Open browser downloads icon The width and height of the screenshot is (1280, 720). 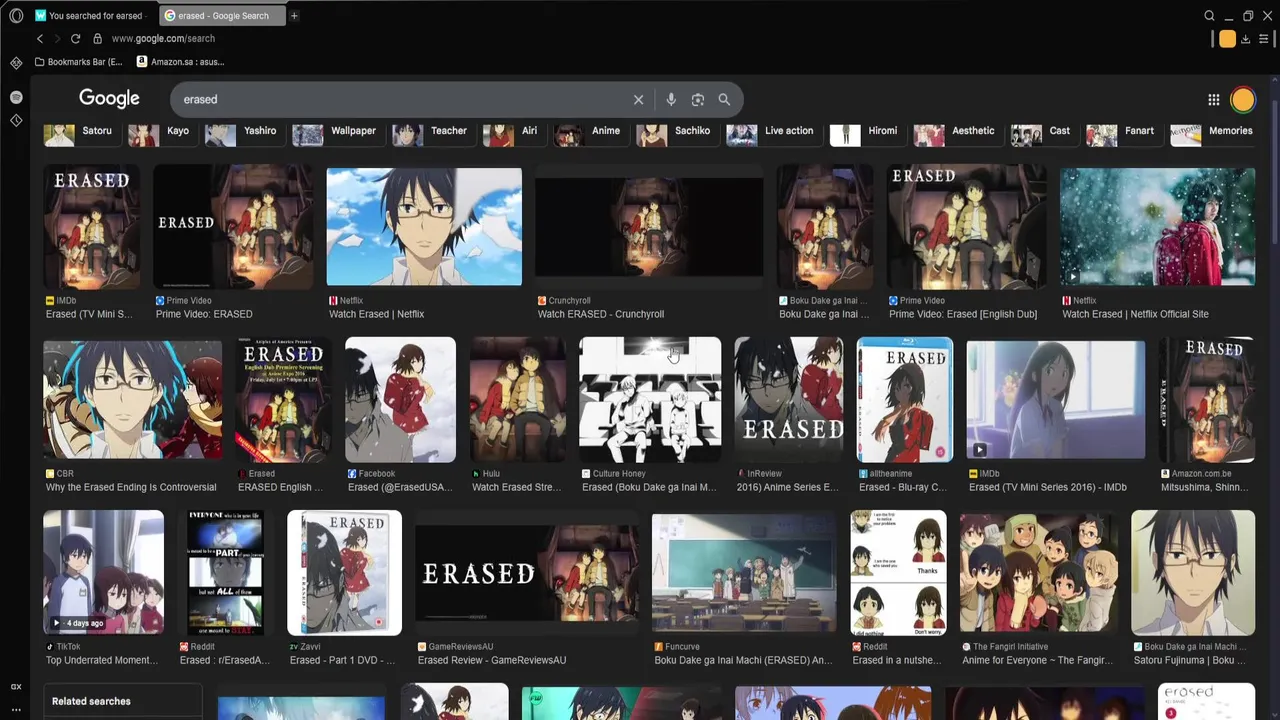(x=1245, y=39)
